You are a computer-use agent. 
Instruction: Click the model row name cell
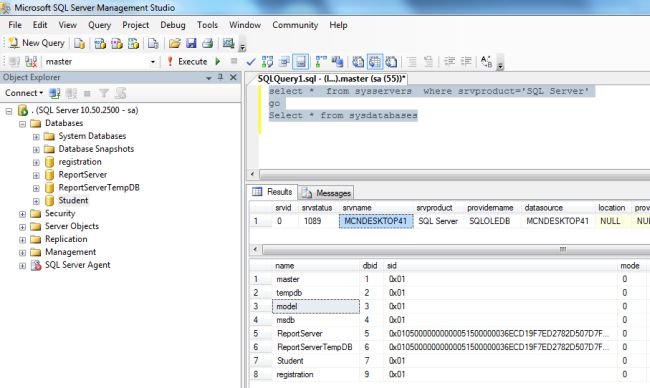[x=316, y=306]
